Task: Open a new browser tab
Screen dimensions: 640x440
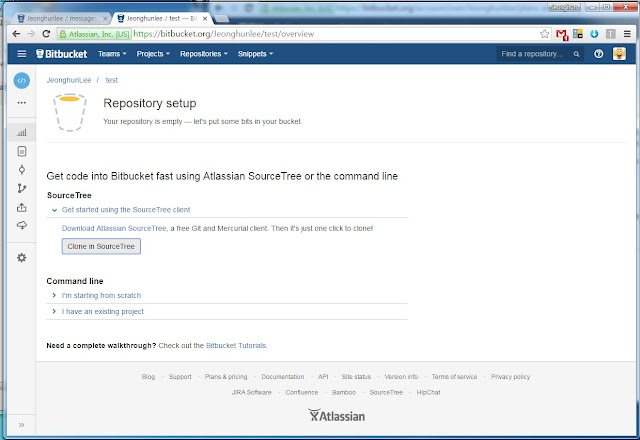Action: click(221, 19)
